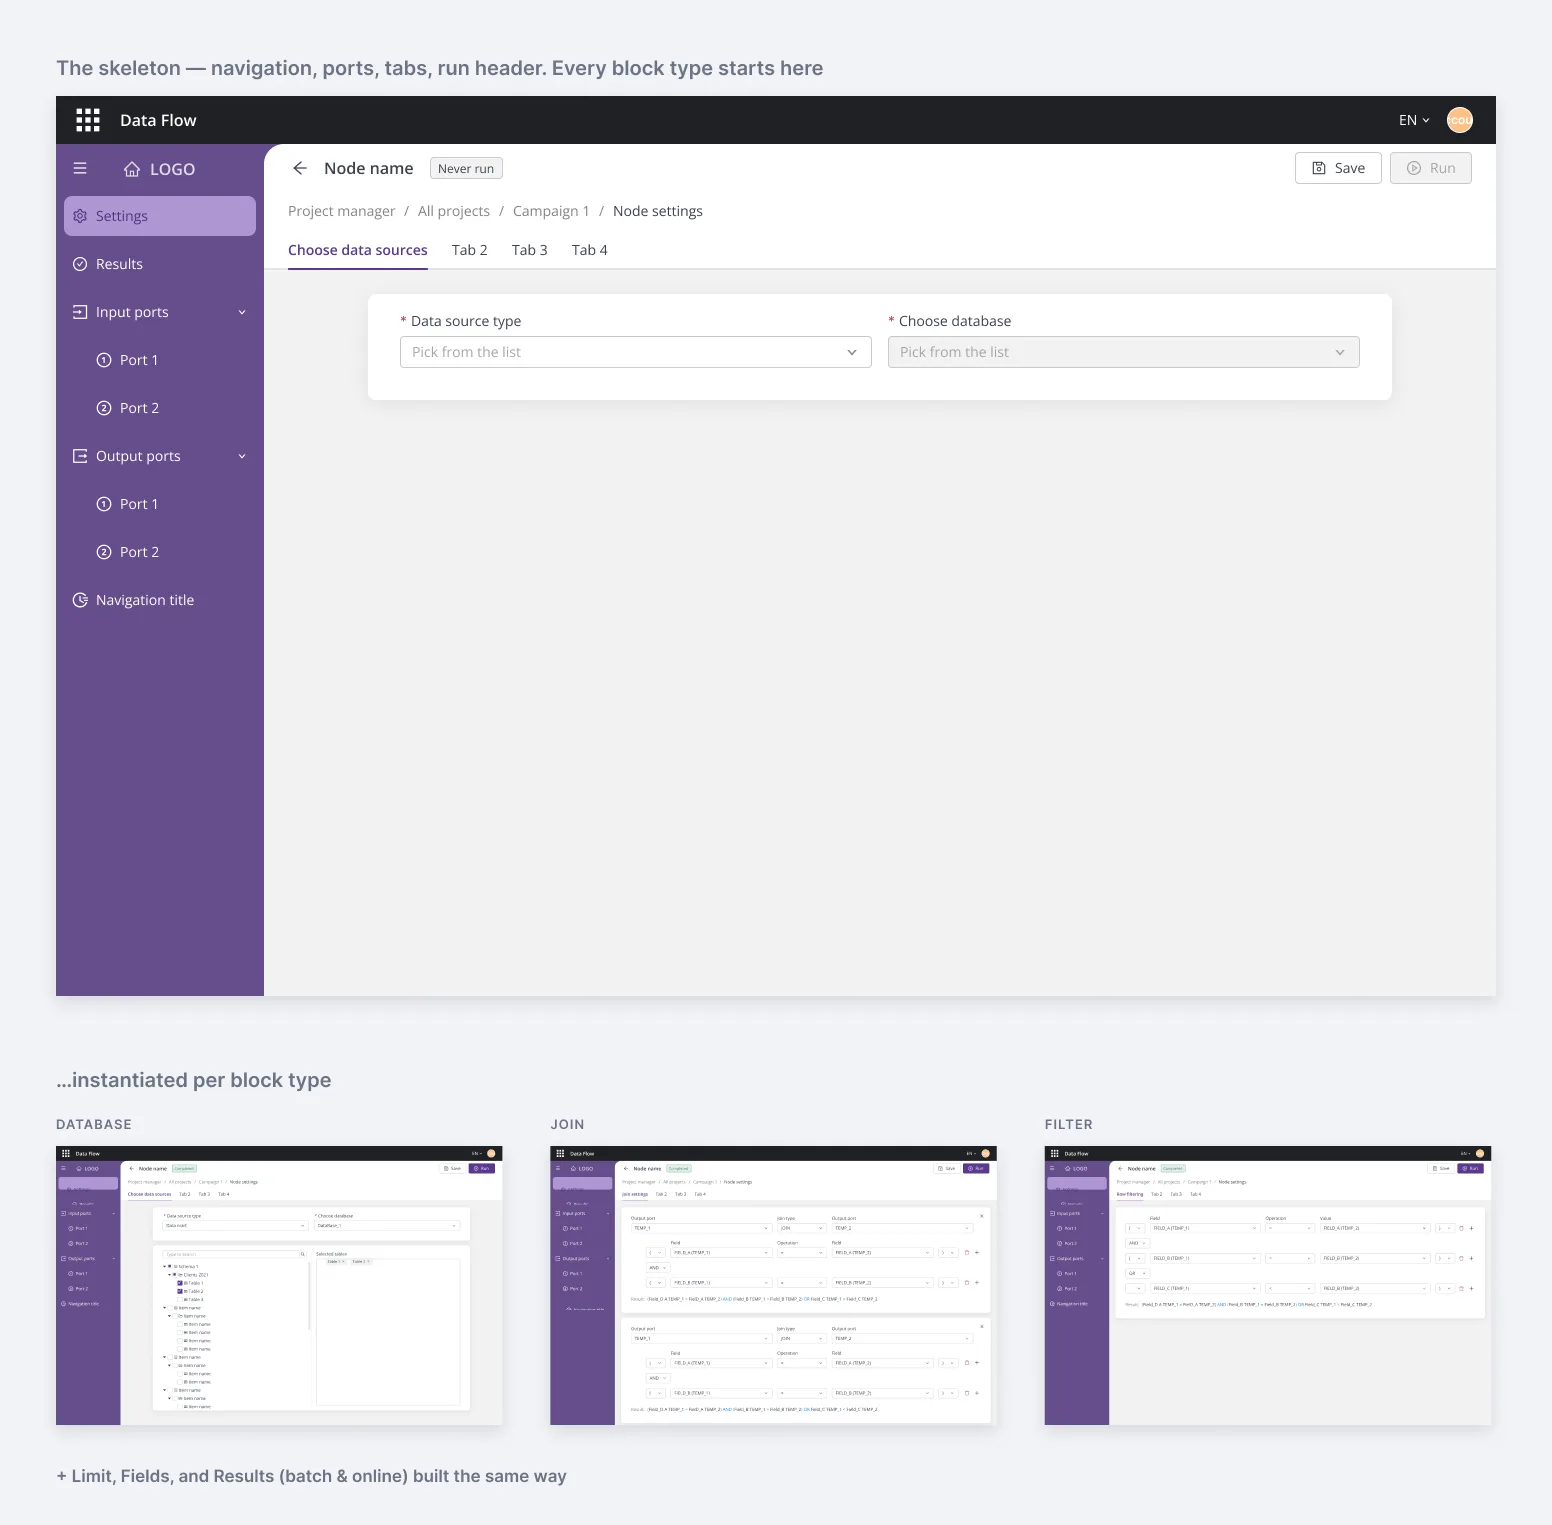Screen dimensions: 1552x1525
Task: Click the user avatar in header
Action: pyautogui.click(x=1460, y=120)
